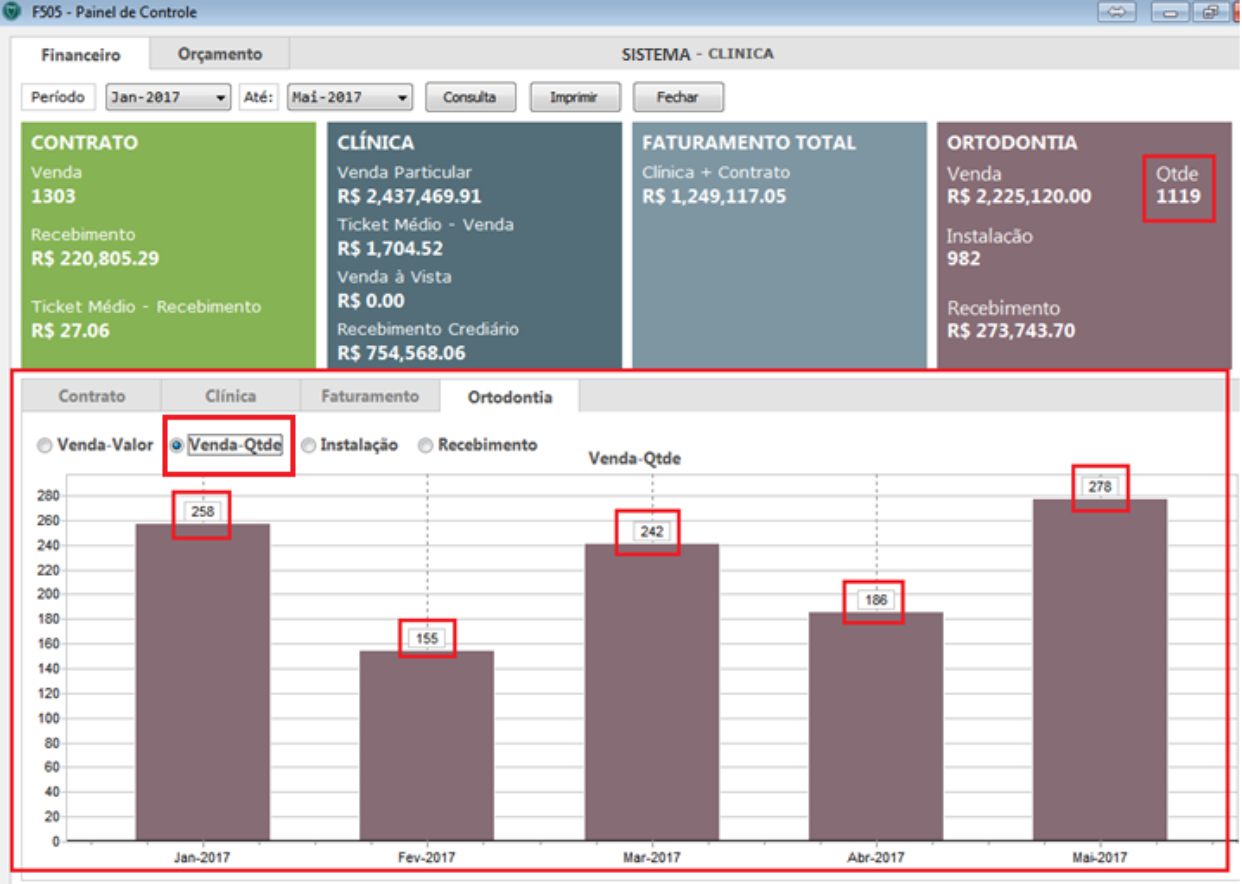Click the Abr-2017 axis label
Screen dimensions: 1242x884
pos(876,858)
